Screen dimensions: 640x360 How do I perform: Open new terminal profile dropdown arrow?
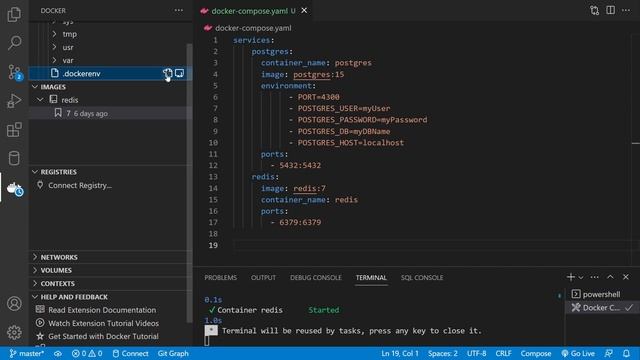click(x=581, y=278)
